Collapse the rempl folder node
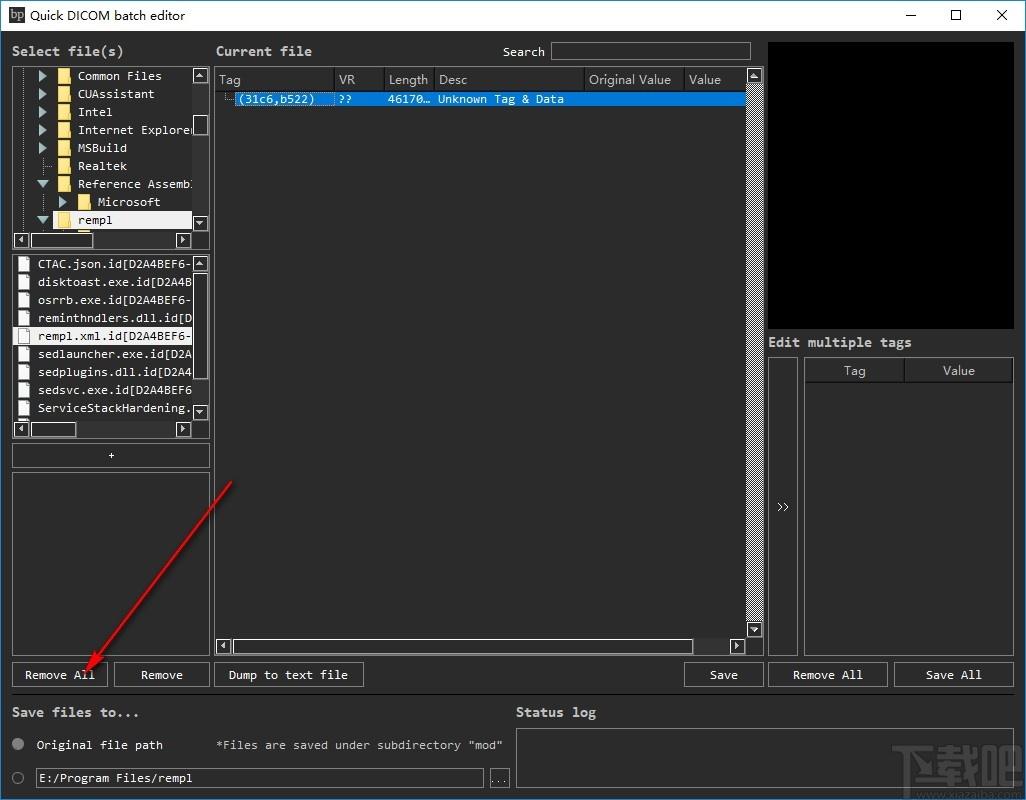This screenshot has height=800, width=1026. (x=43, y=220)
